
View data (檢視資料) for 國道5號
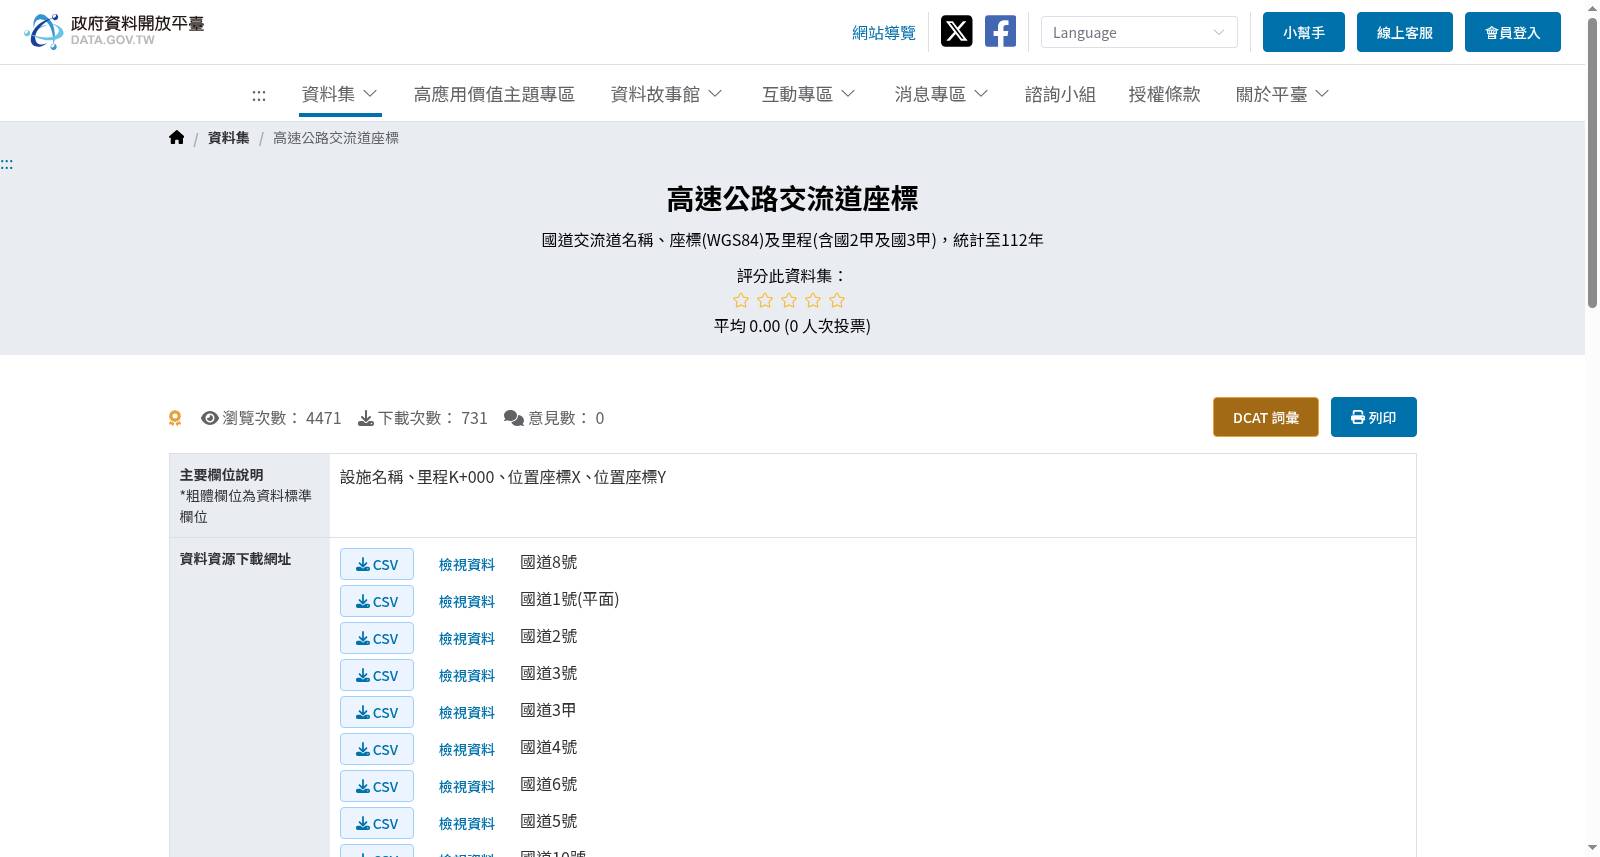[x=467, y=824]
